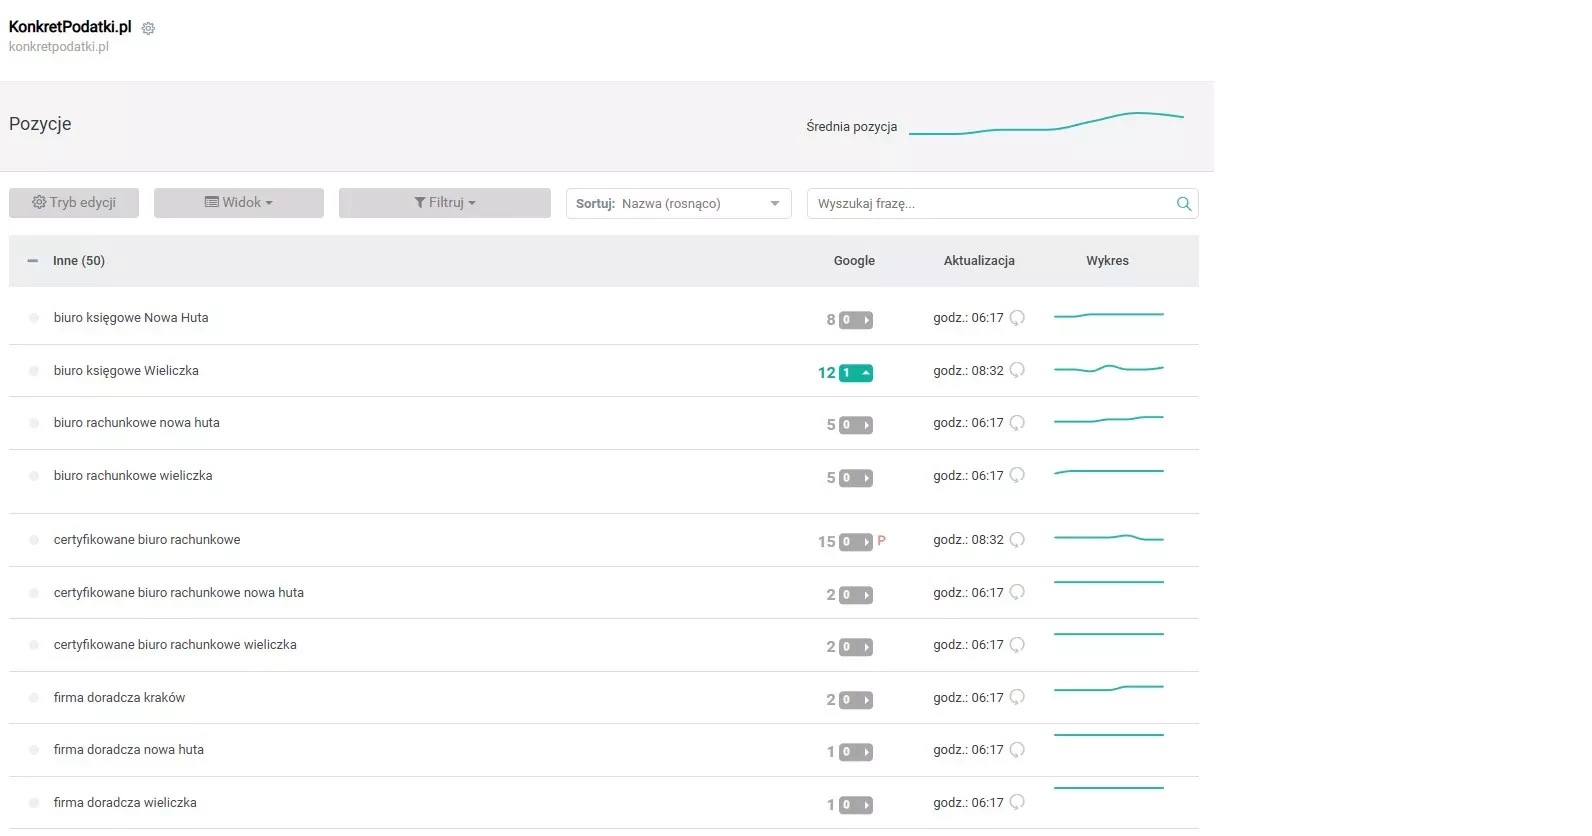Screen dimensions: 1592x836
Task: Open the keyword "firma doradcza nowa huta"
Action: (x=129, y=750)
